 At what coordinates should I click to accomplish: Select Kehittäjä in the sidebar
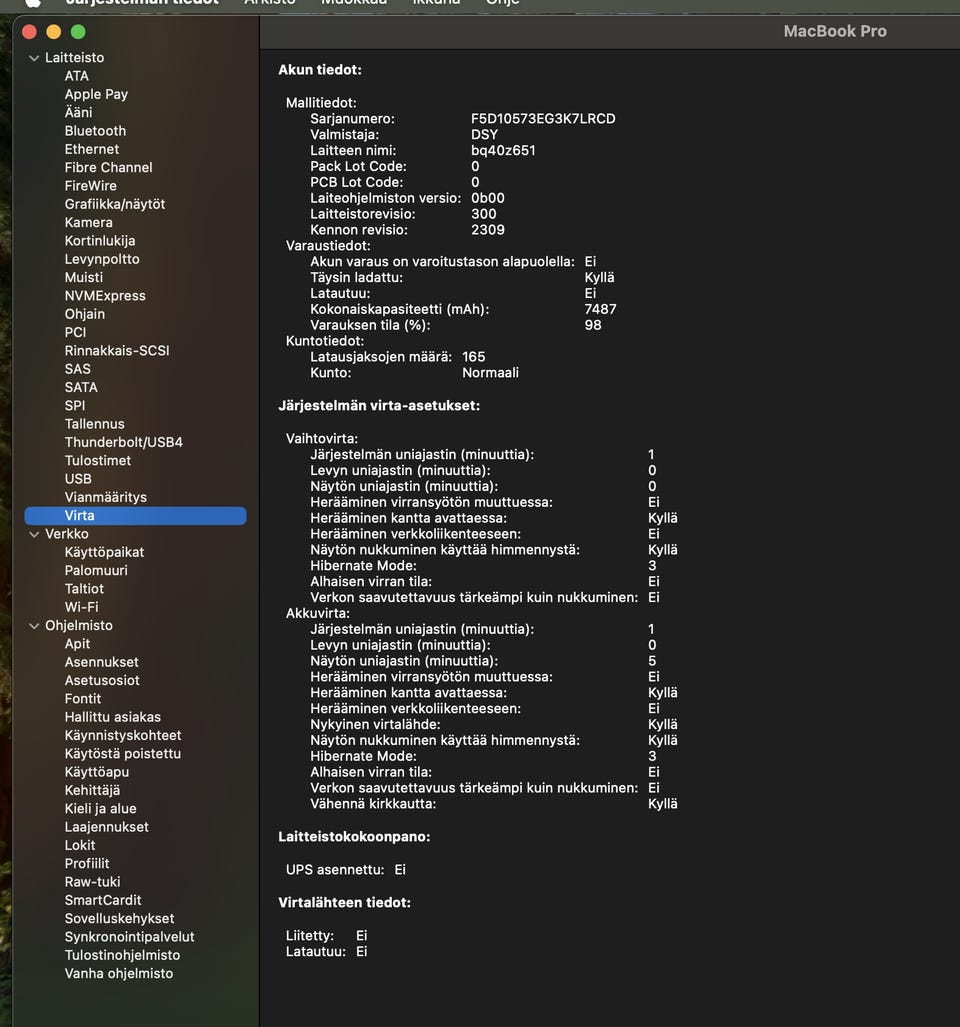coord(92,791)
